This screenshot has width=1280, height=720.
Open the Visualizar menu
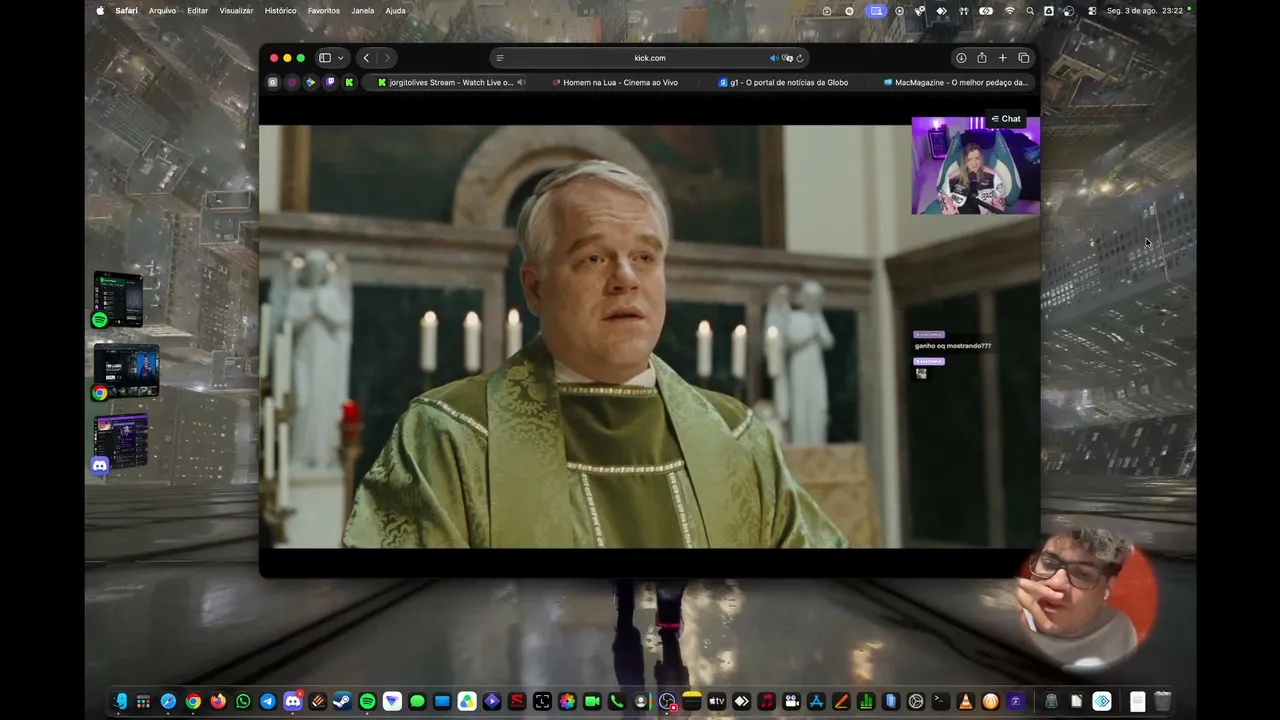click(236, 11)
